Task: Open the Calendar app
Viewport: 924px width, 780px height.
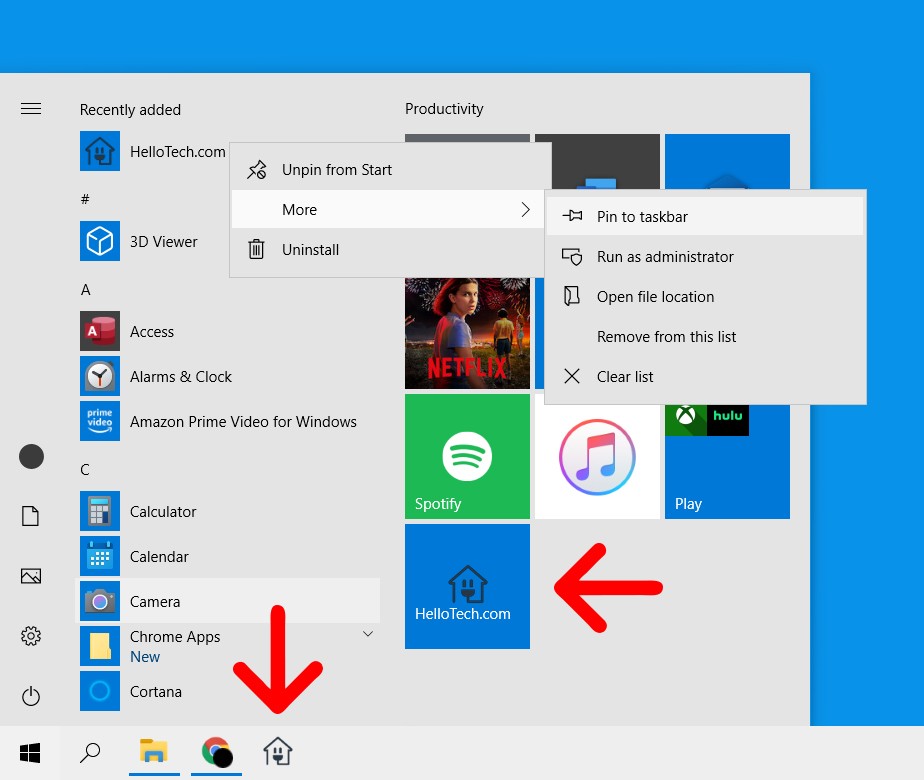Action: (135, 556)
